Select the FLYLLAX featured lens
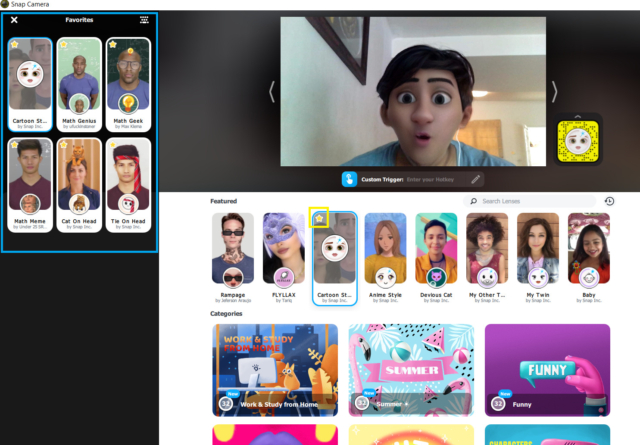The width and height of the screenshot is (640, 445). click(284, 258)
